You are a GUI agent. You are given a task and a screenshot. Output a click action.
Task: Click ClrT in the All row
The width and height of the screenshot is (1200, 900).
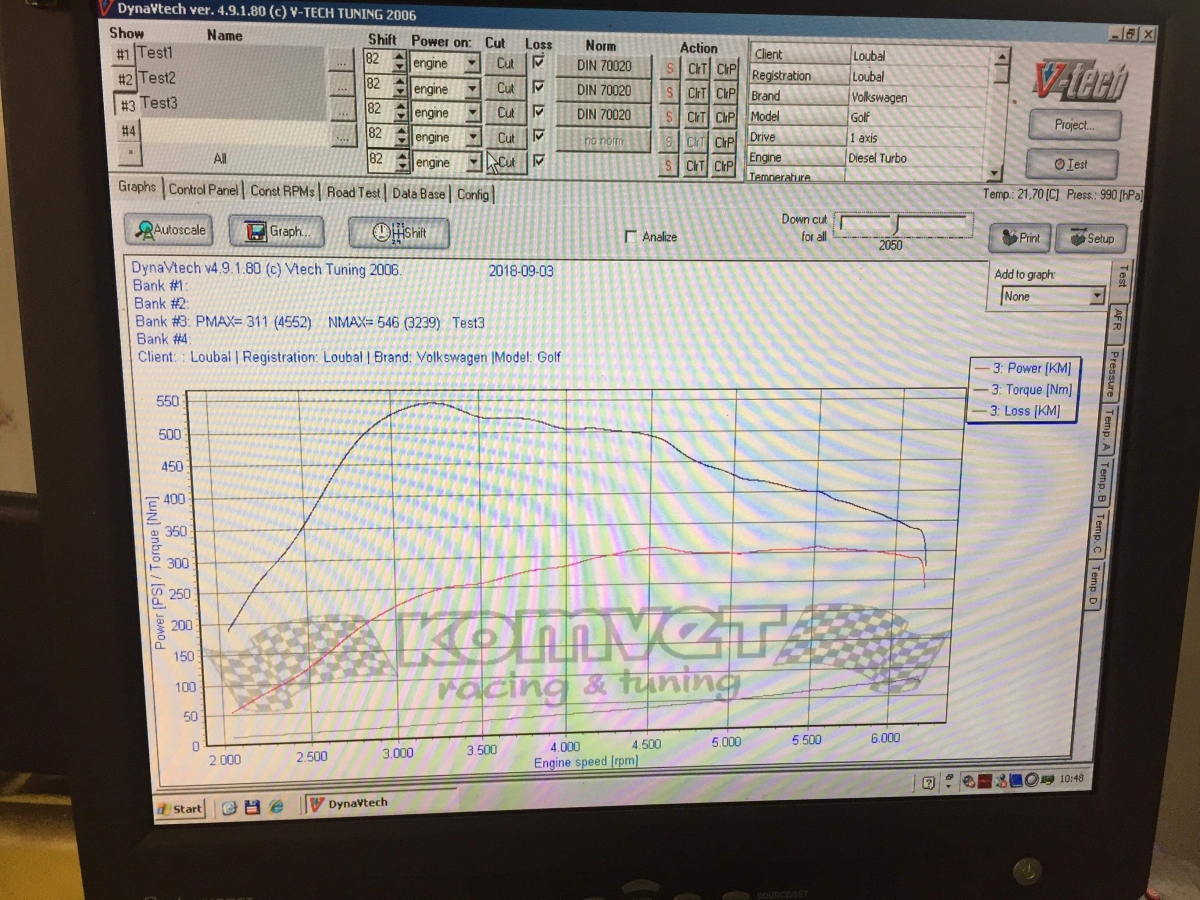[697, 166]
